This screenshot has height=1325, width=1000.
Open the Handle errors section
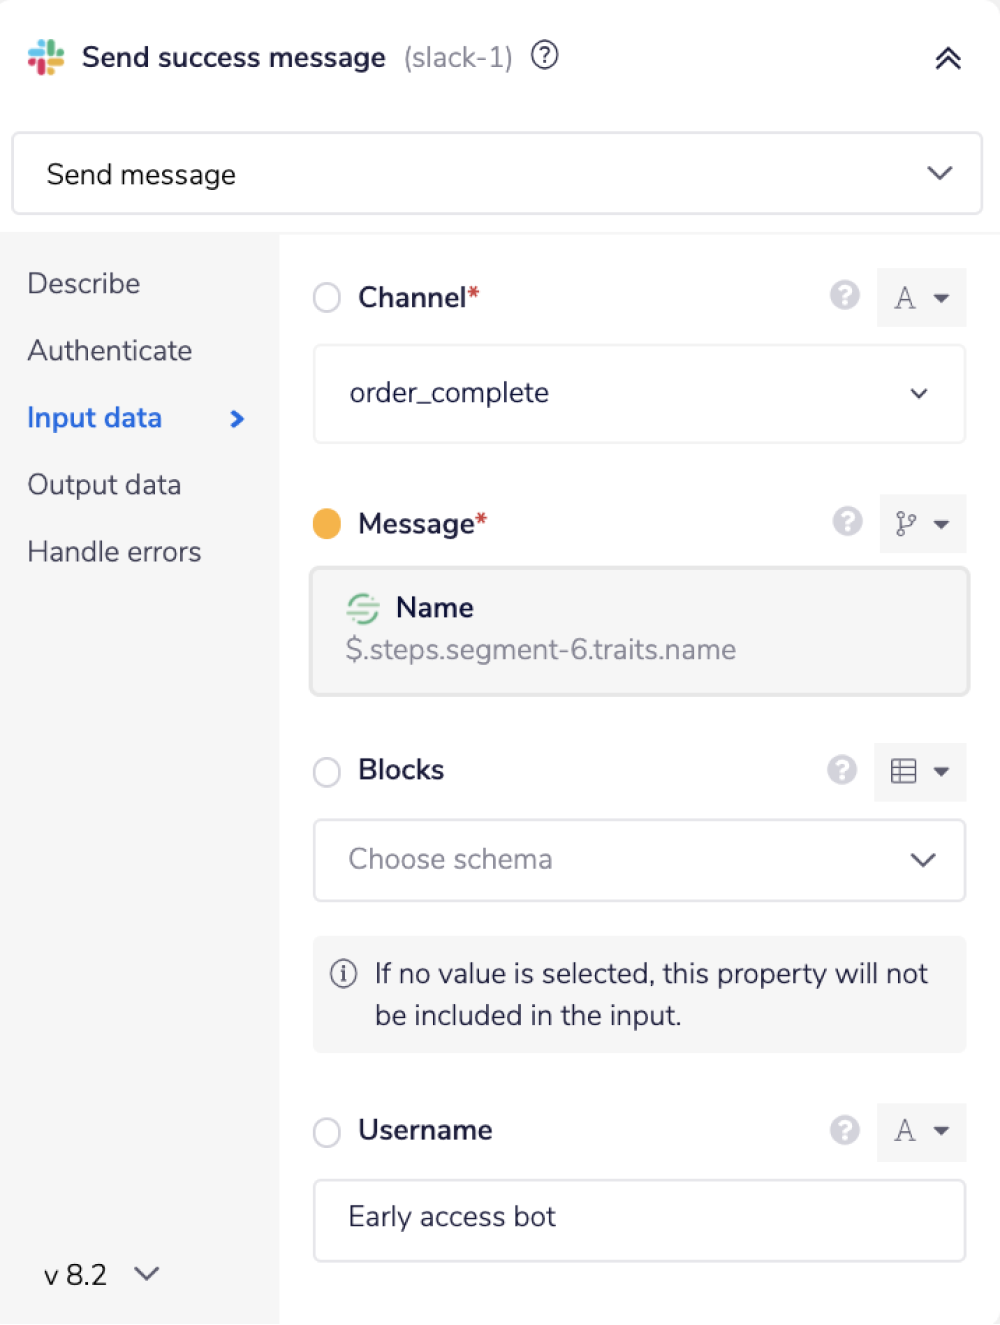[x=114, y=551]
